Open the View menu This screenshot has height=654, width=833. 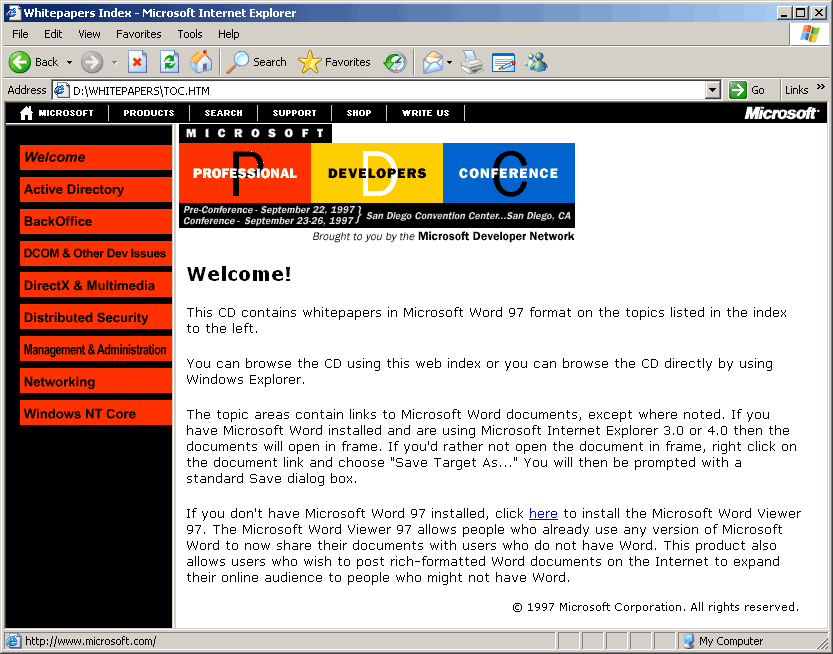pos(89,34)
